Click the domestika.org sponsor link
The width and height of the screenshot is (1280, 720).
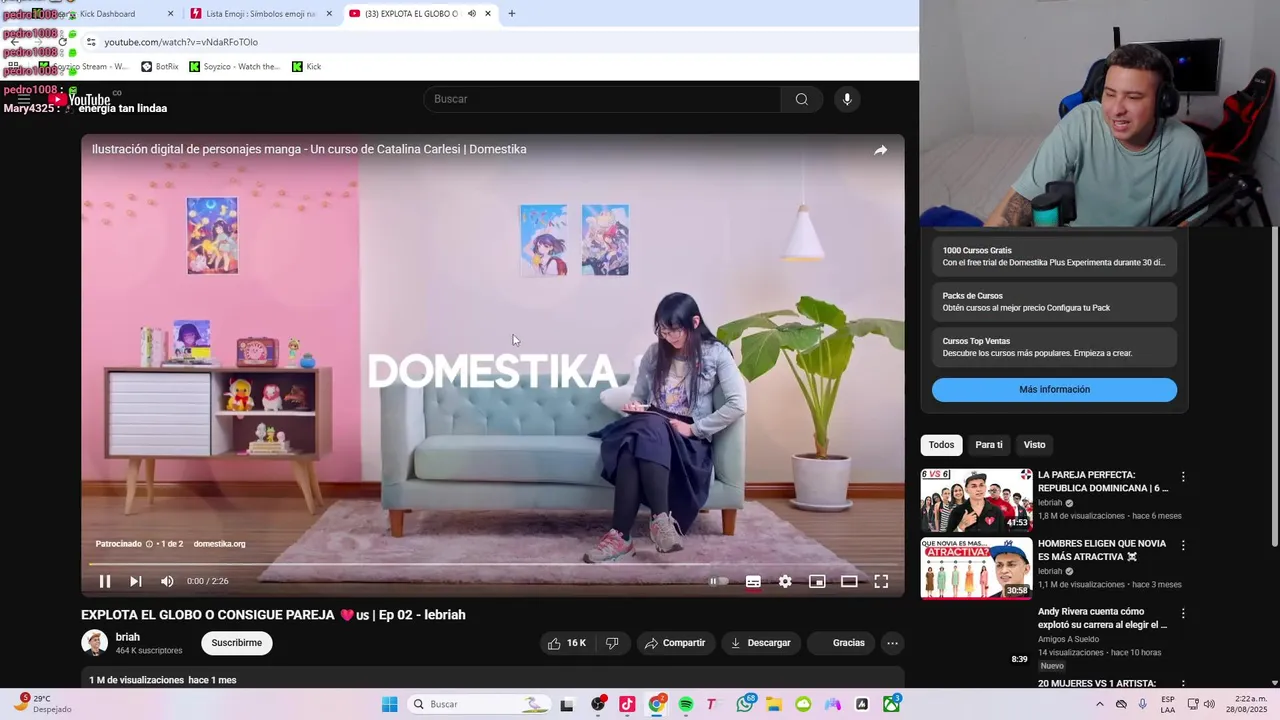[x=219, y=544]
